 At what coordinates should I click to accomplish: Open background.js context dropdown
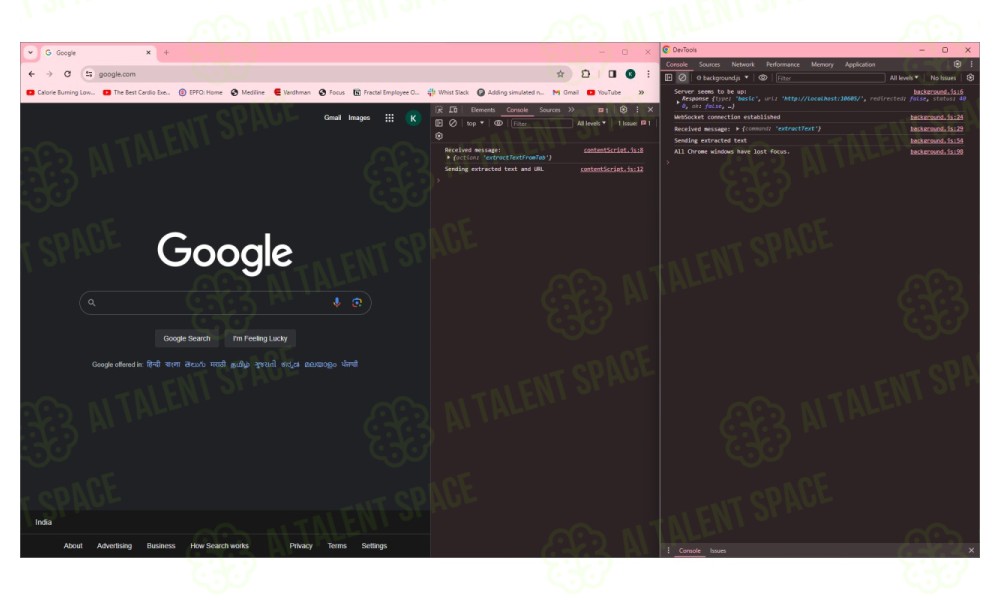[722, 78]
